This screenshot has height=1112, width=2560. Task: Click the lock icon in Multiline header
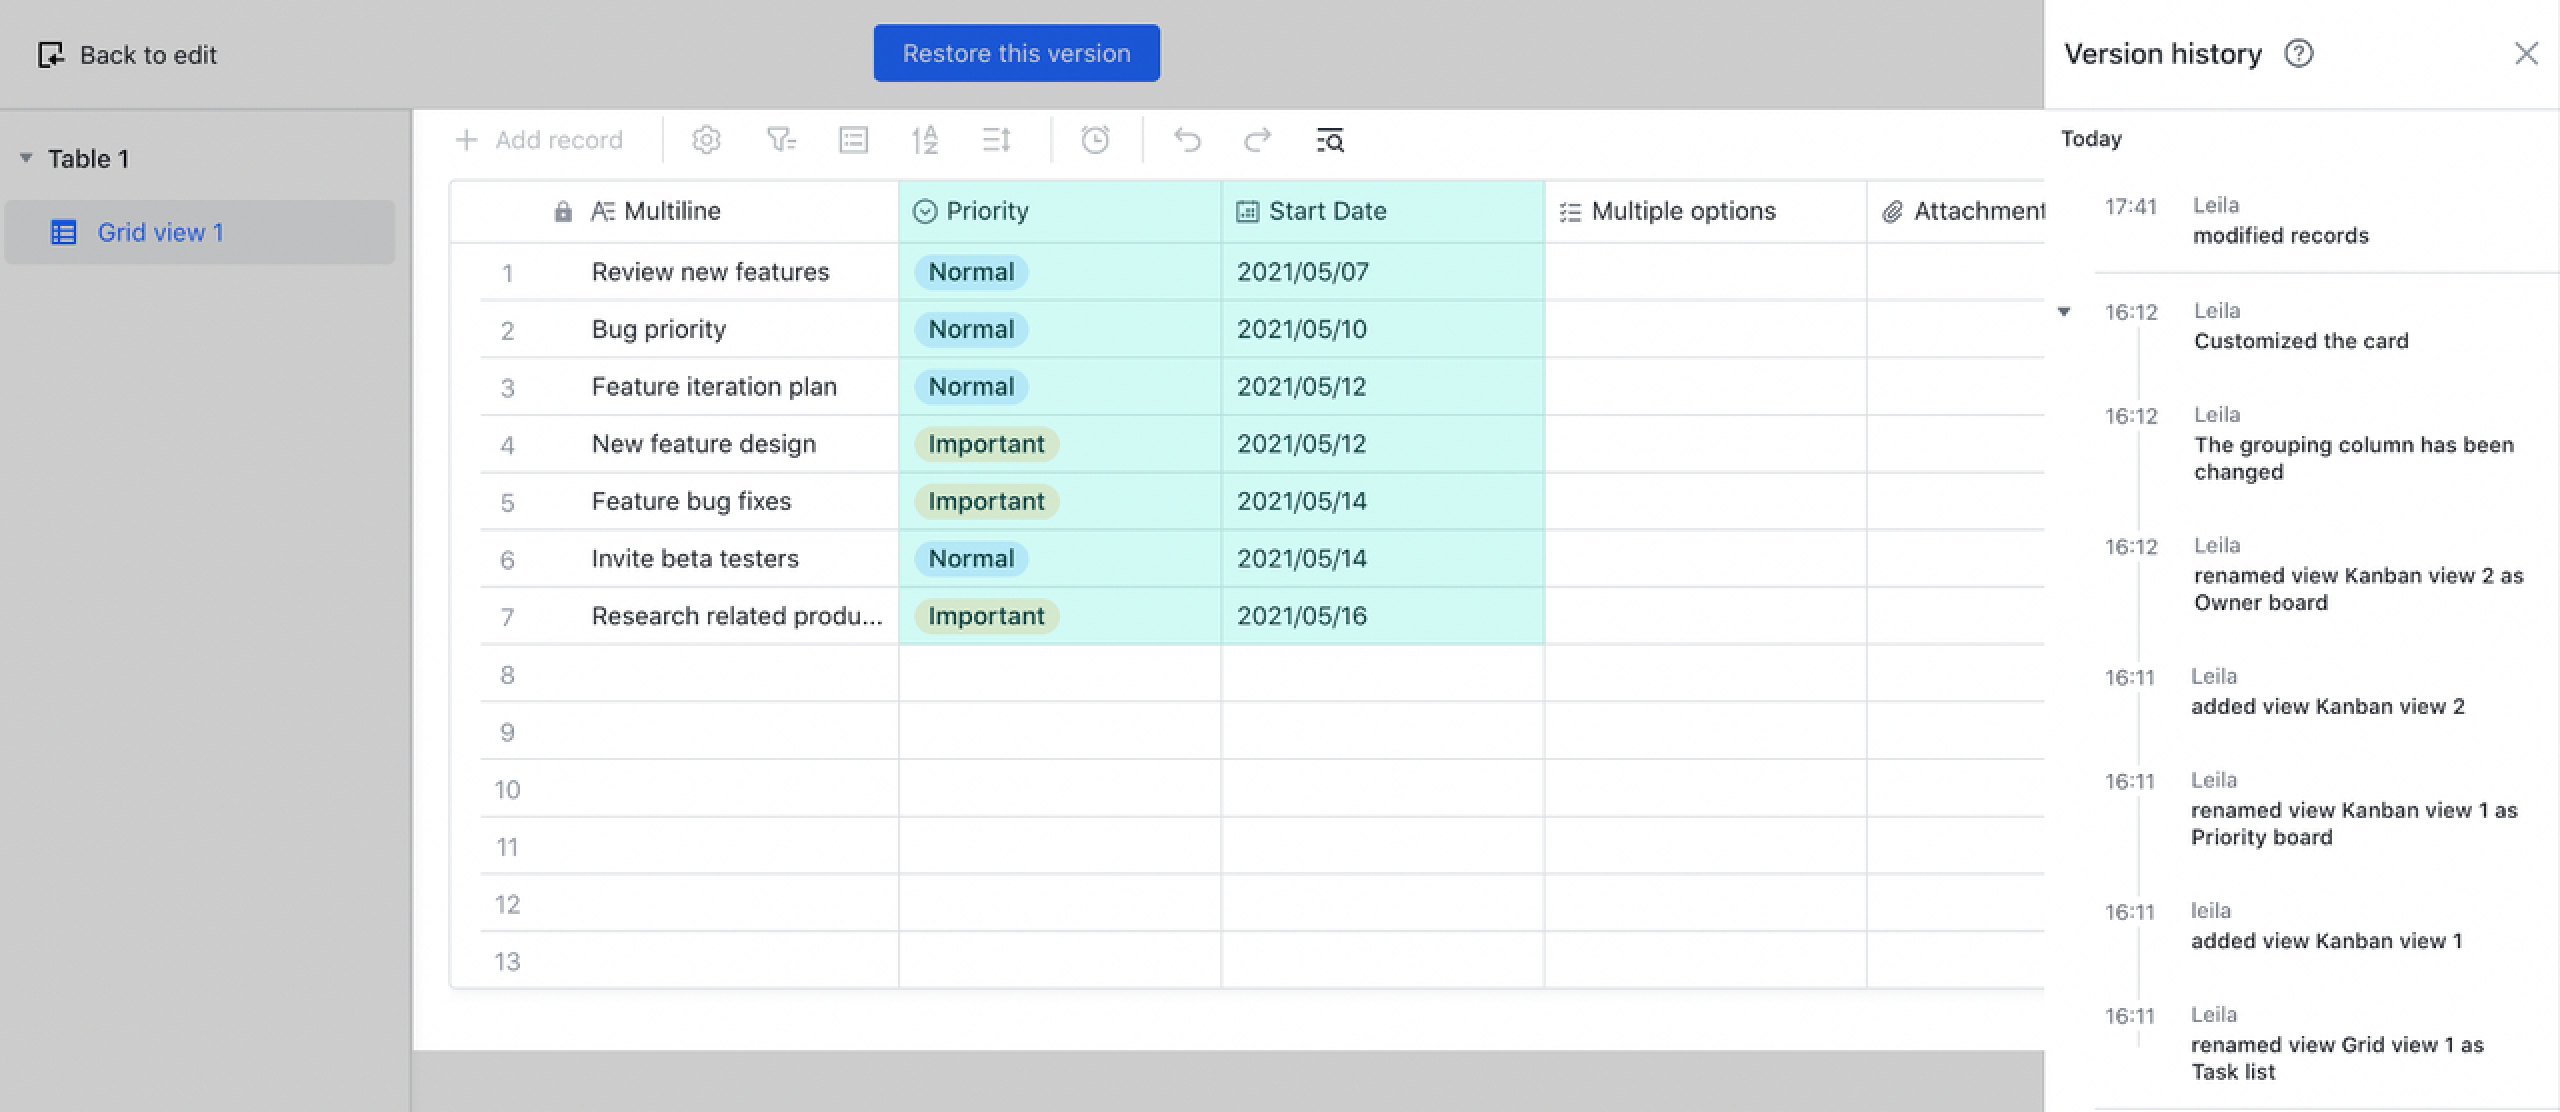(x=563, y=212)
